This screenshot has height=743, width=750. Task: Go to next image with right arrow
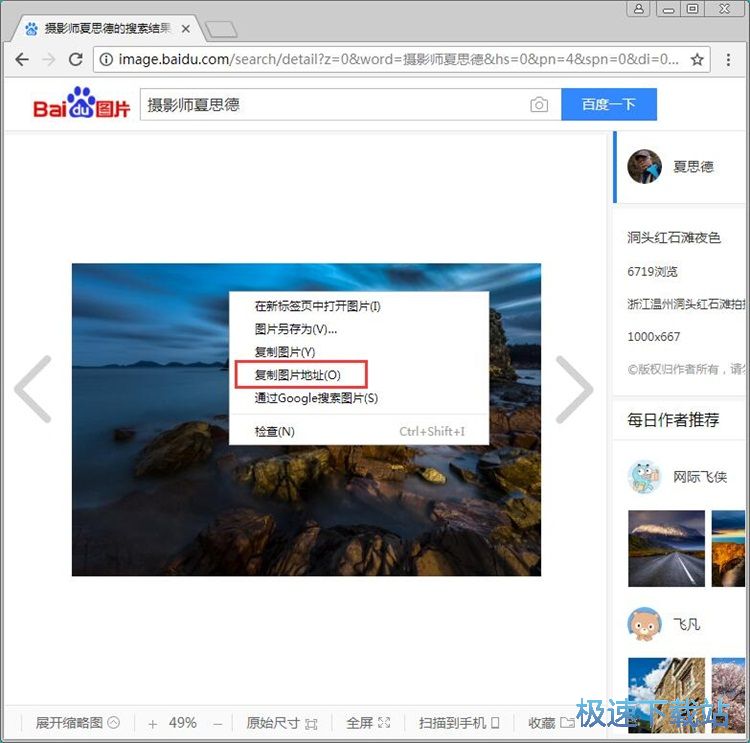[x=574, y=389]
